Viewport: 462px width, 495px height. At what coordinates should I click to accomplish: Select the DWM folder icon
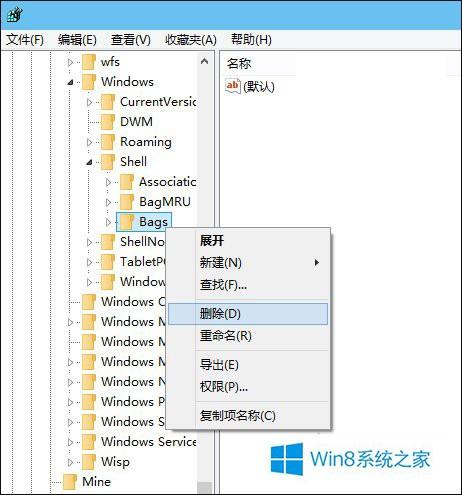[x=108, y=122]
